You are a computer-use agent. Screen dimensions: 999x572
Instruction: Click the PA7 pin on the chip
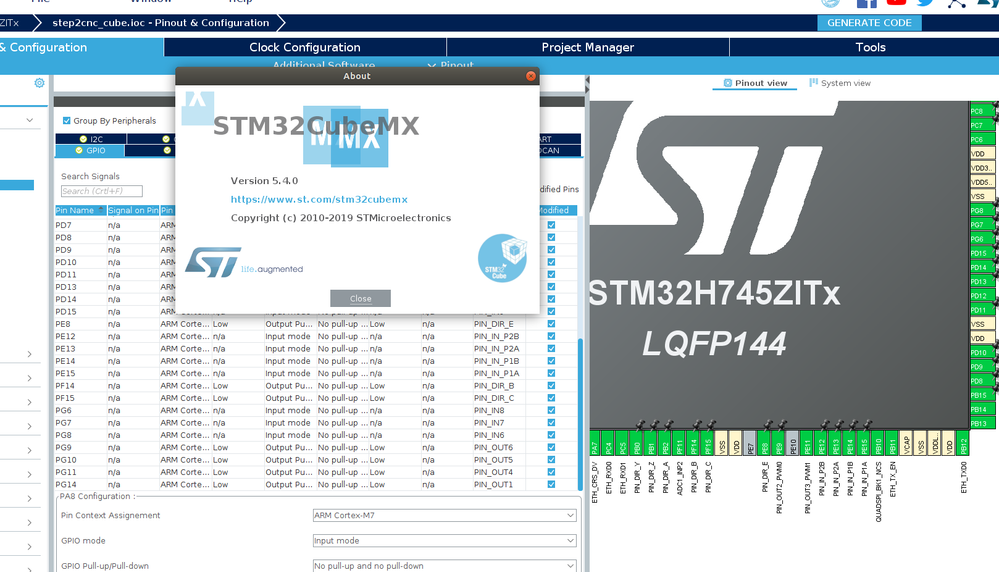coord(594,443)
